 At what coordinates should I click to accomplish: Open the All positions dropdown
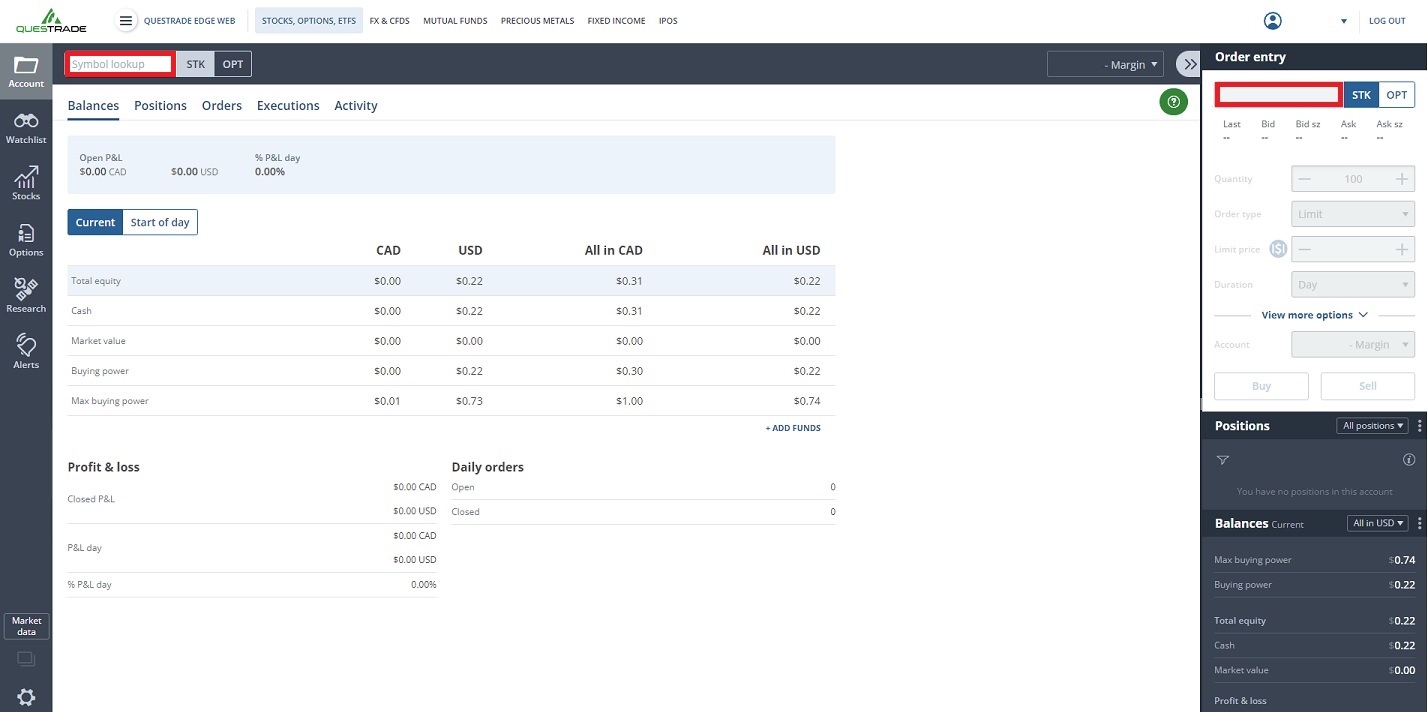(1372, 426)
